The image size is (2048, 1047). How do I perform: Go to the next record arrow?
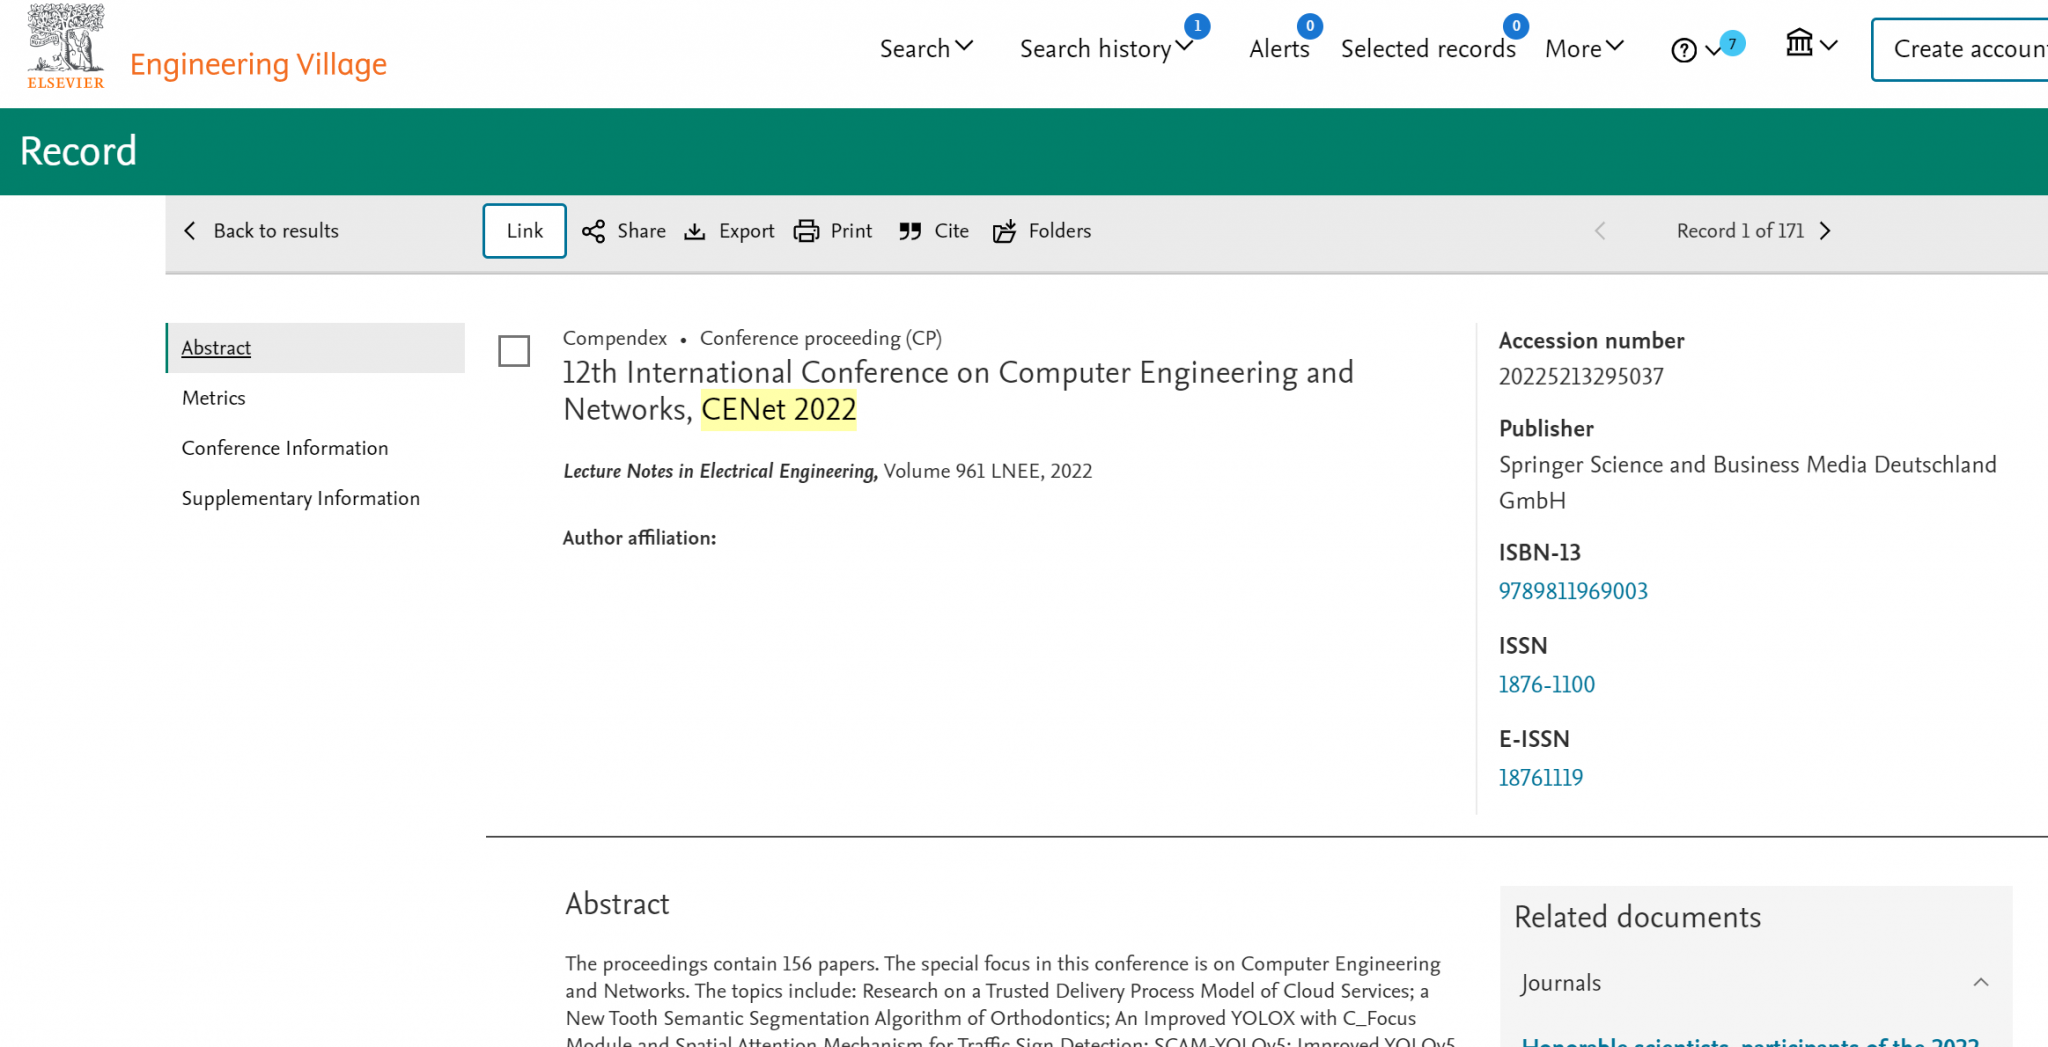(x=1826, y=231)
